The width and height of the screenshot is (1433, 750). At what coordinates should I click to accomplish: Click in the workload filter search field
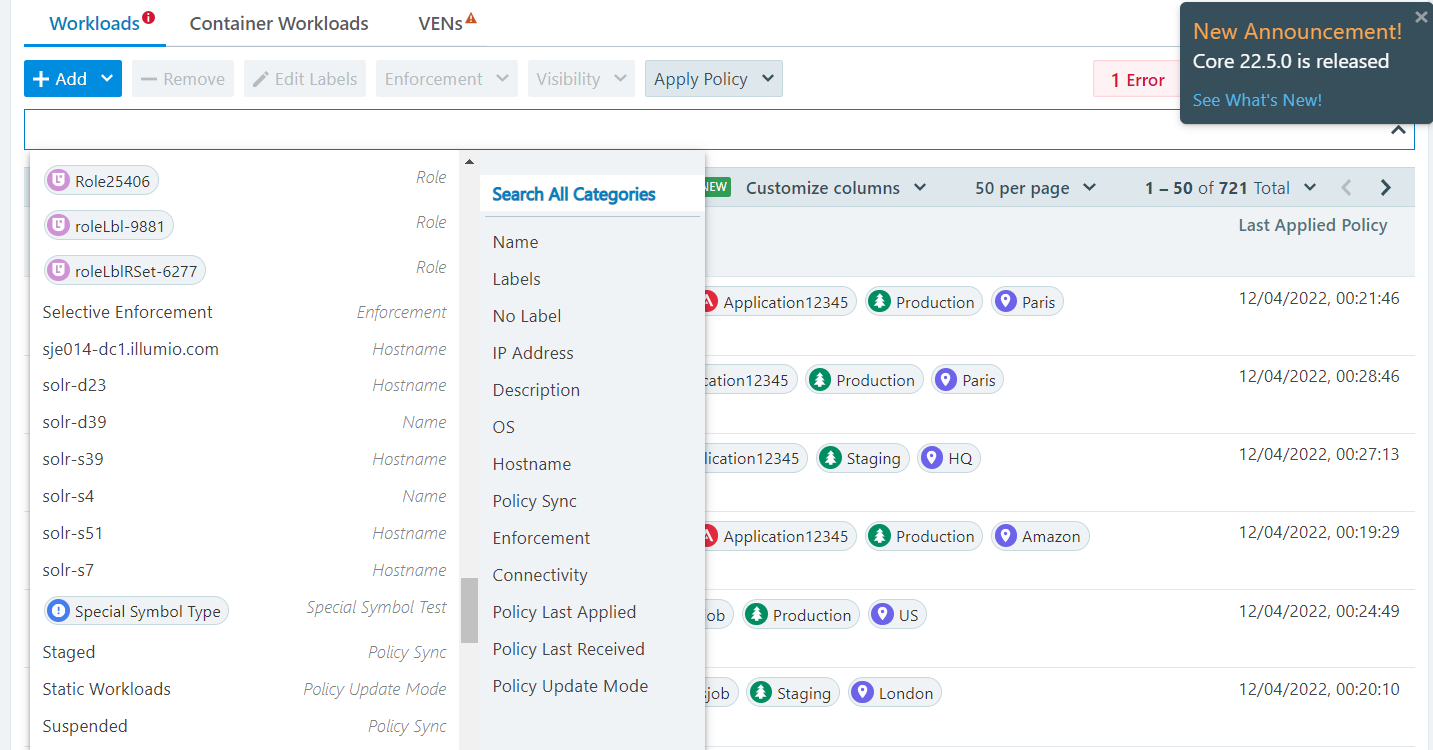tap(700, 130)
